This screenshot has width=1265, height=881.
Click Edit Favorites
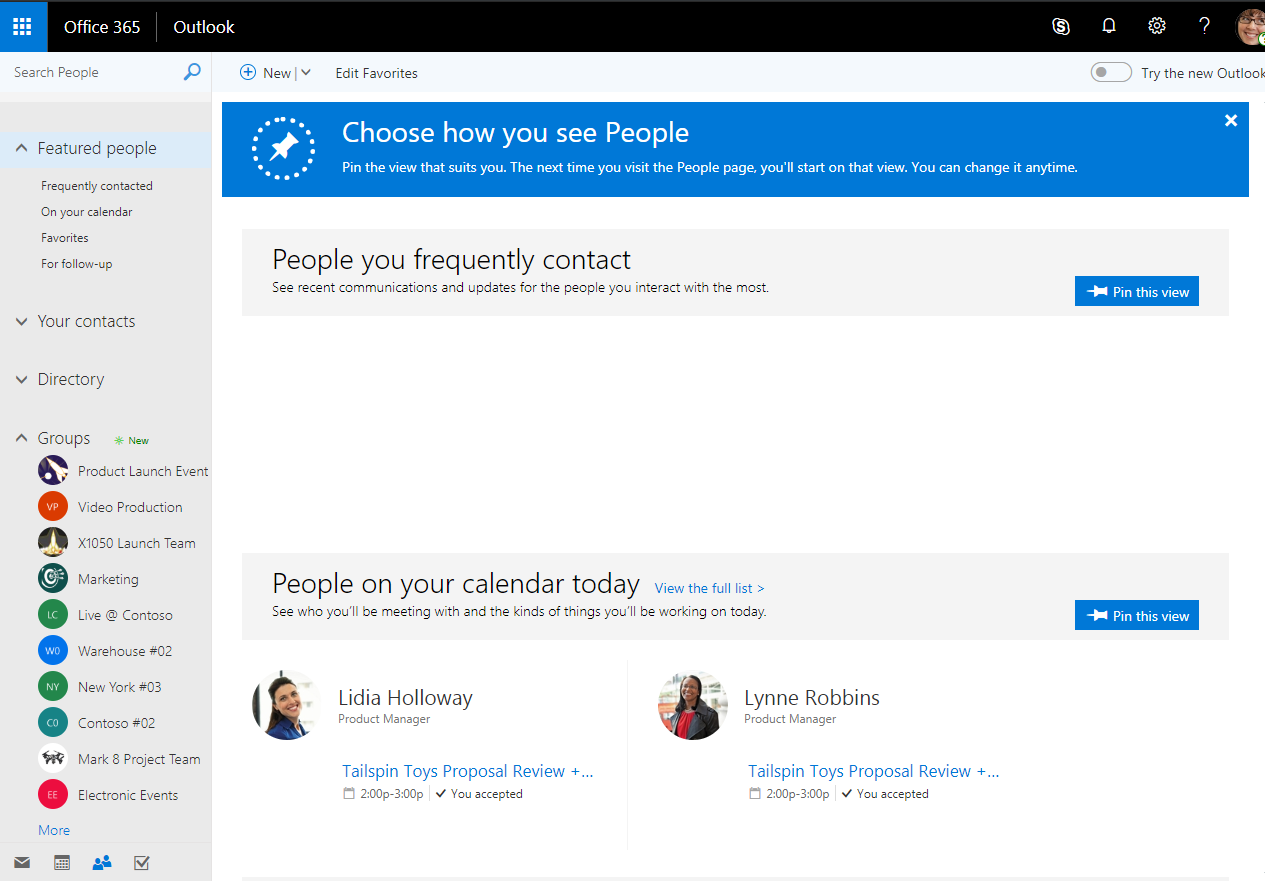click(376, 73)
